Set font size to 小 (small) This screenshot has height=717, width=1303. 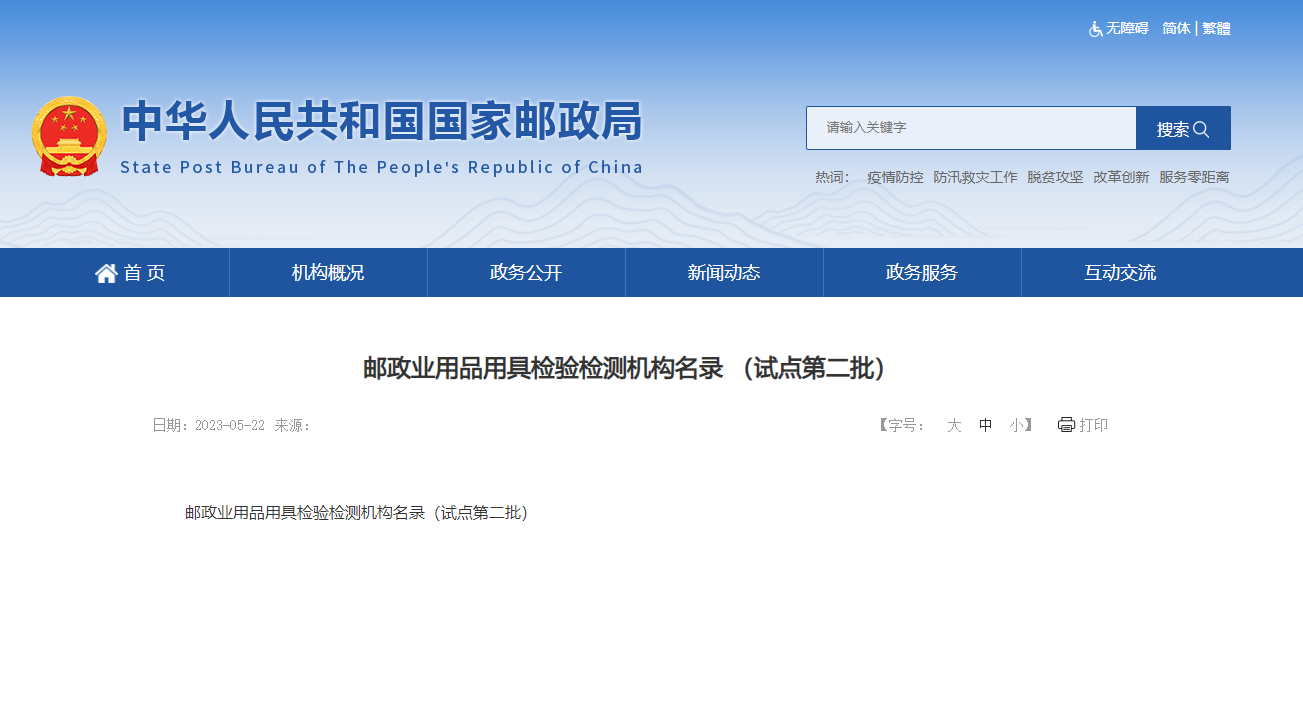[x=1016, y=425]
